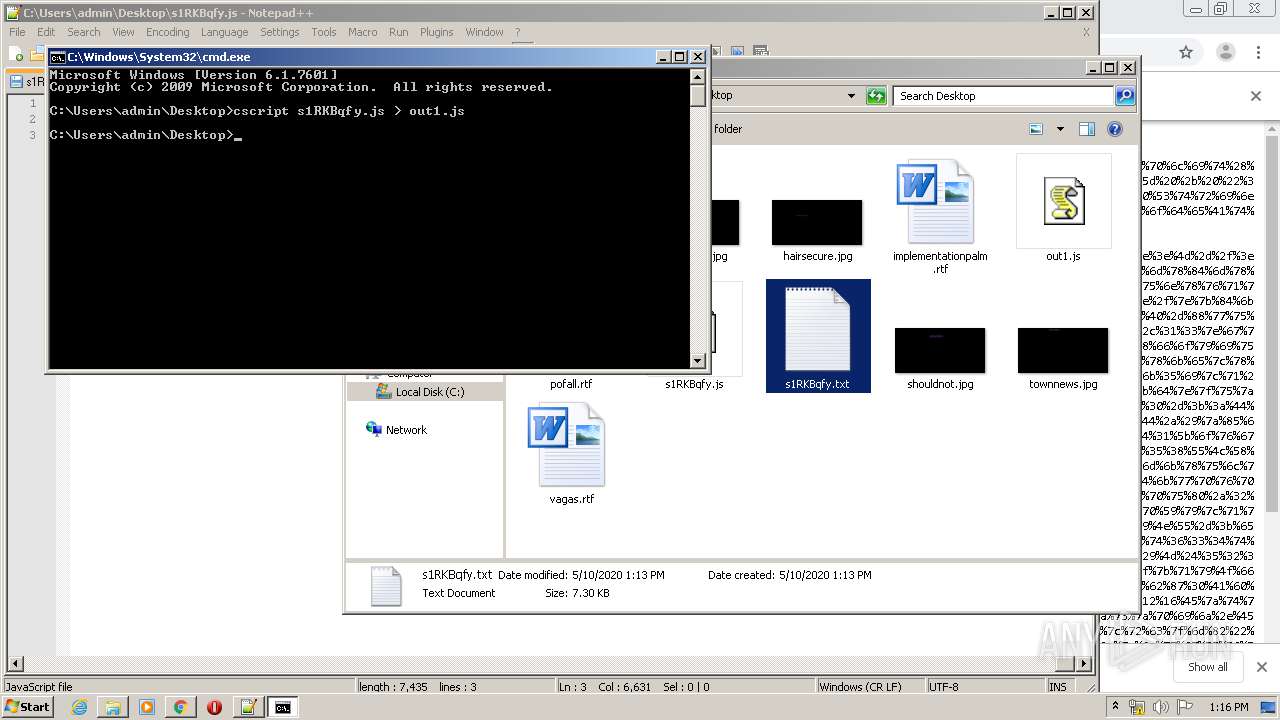Switch to Google Chrome from taskbar
The image size is (1280, 720).
tap(180, 707)
